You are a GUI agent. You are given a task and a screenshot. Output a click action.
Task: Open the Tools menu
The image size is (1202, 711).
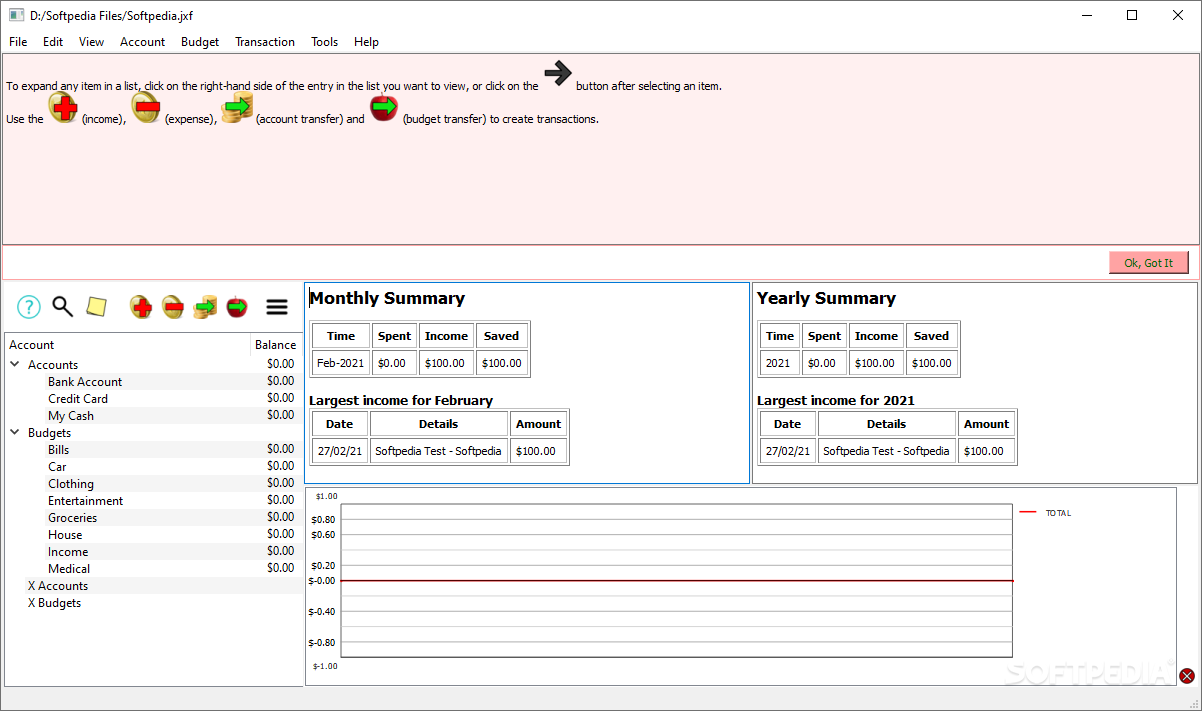[x=324, y=42]
